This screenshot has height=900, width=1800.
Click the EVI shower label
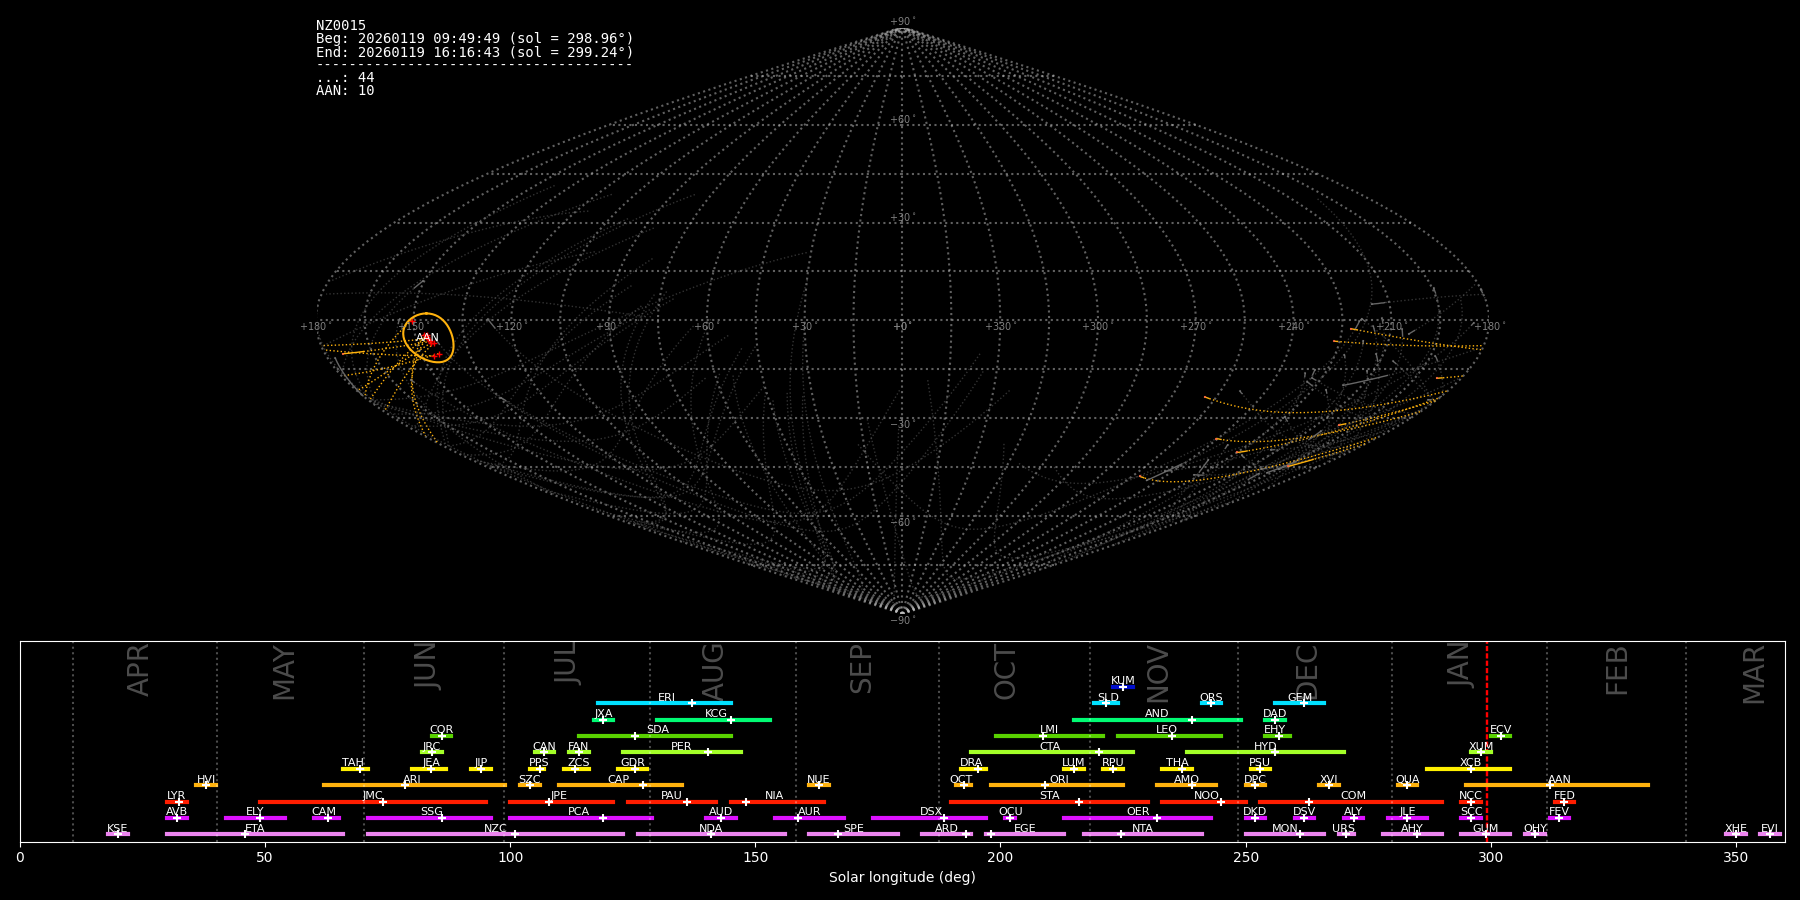(x=1770, y=829)
